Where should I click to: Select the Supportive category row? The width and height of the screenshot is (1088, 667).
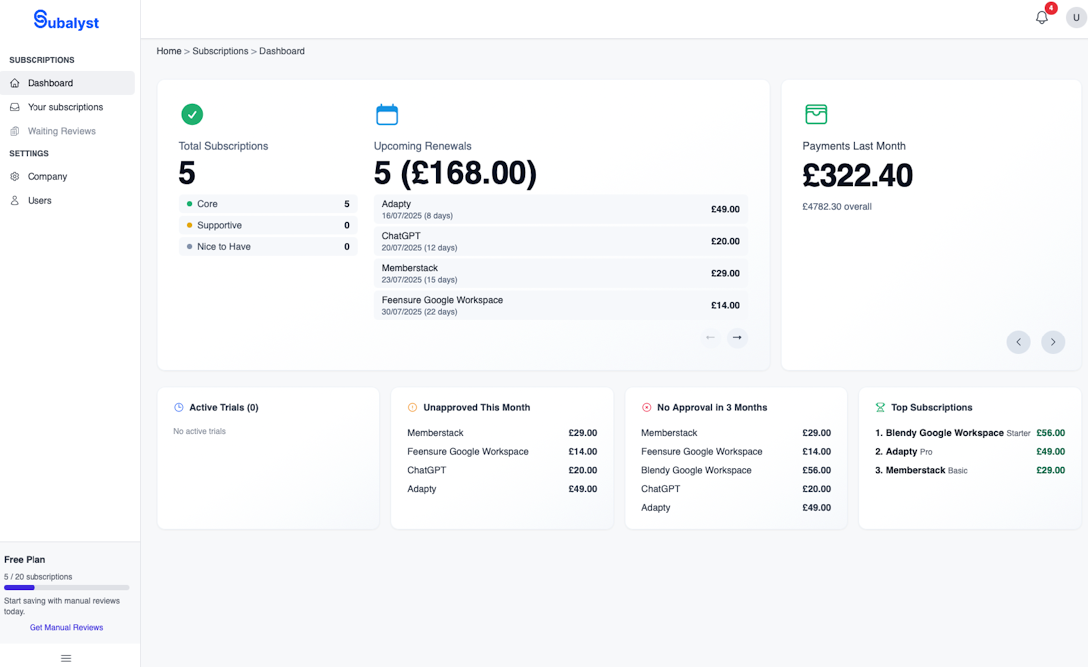click(268, 226)
